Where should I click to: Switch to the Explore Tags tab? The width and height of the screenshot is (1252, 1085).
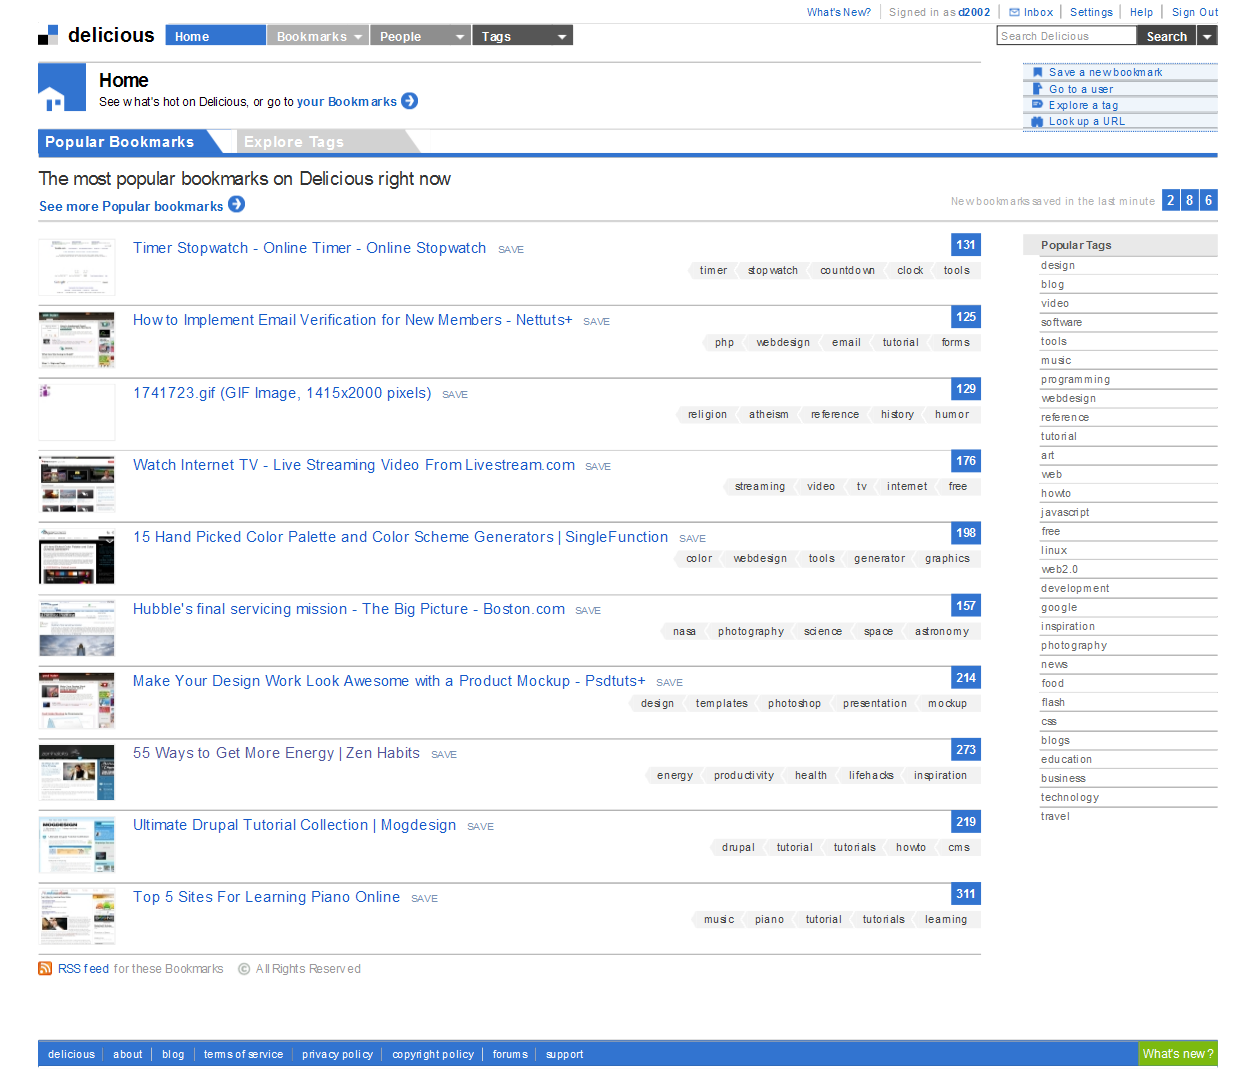coord(294,142)
